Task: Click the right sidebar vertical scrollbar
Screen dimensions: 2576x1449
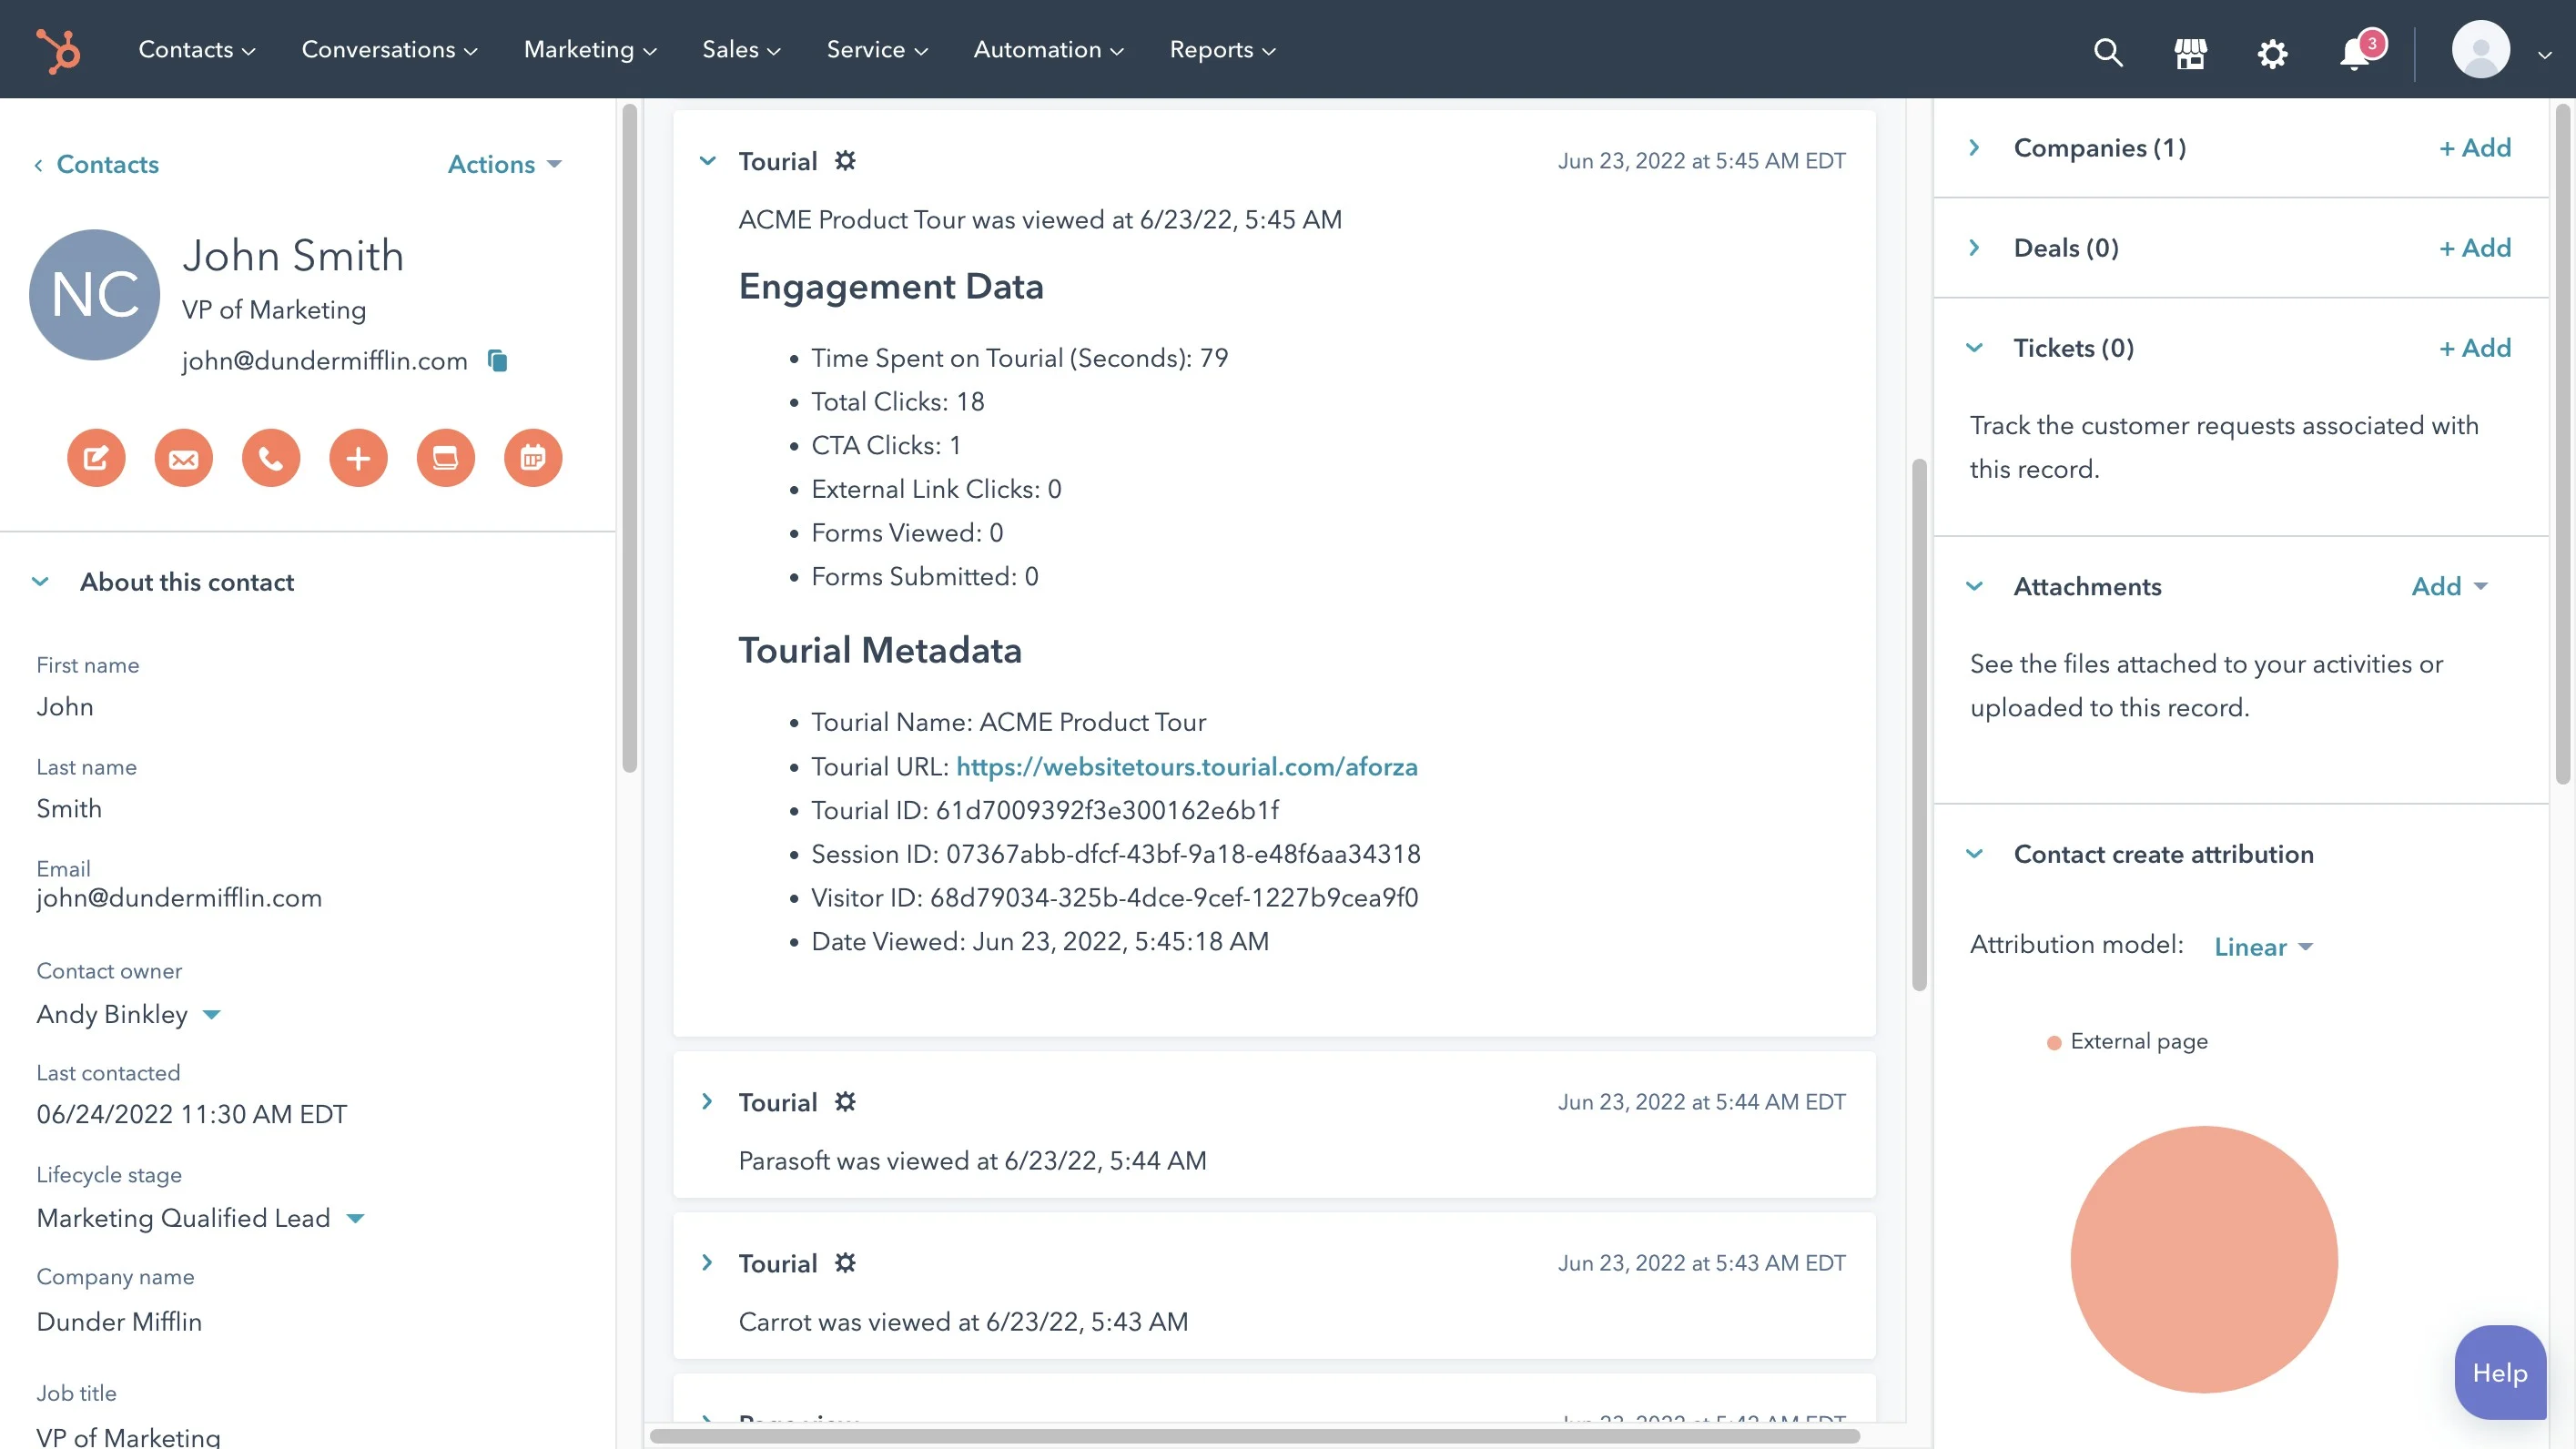Action: (x=2562, y=443)
